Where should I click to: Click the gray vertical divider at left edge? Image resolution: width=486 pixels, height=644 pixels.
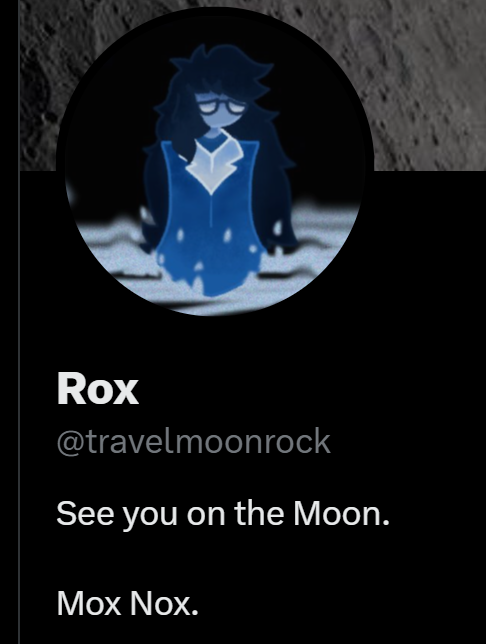pyautogui.click(x=19, y=322)
